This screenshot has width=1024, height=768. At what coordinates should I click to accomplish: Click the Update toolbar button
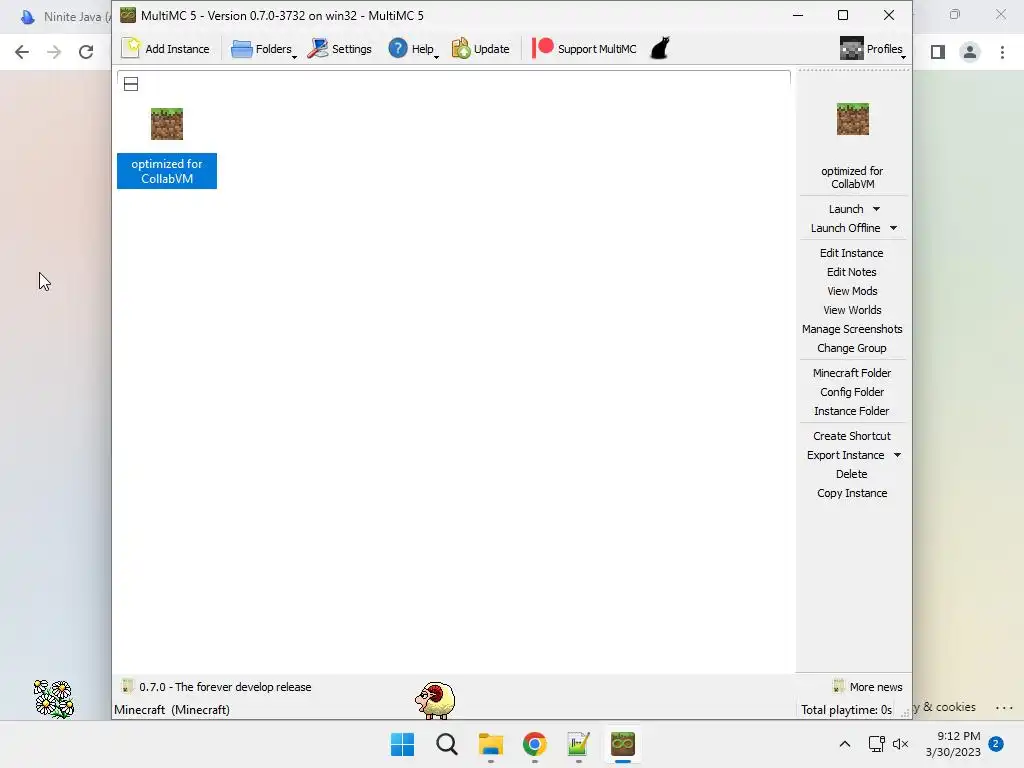[x=480, y=48]
